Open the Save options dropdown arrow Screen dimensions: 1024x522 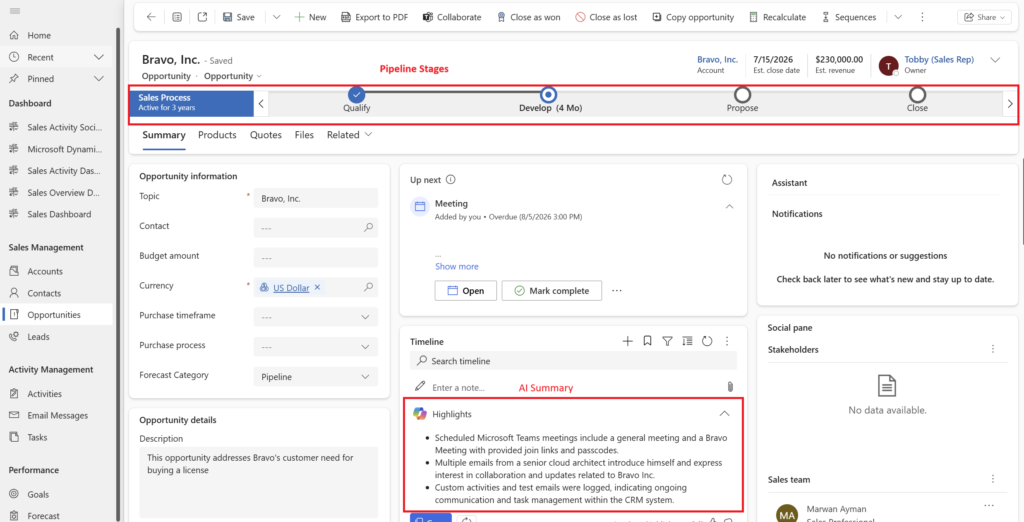click(x=276, y=17)
